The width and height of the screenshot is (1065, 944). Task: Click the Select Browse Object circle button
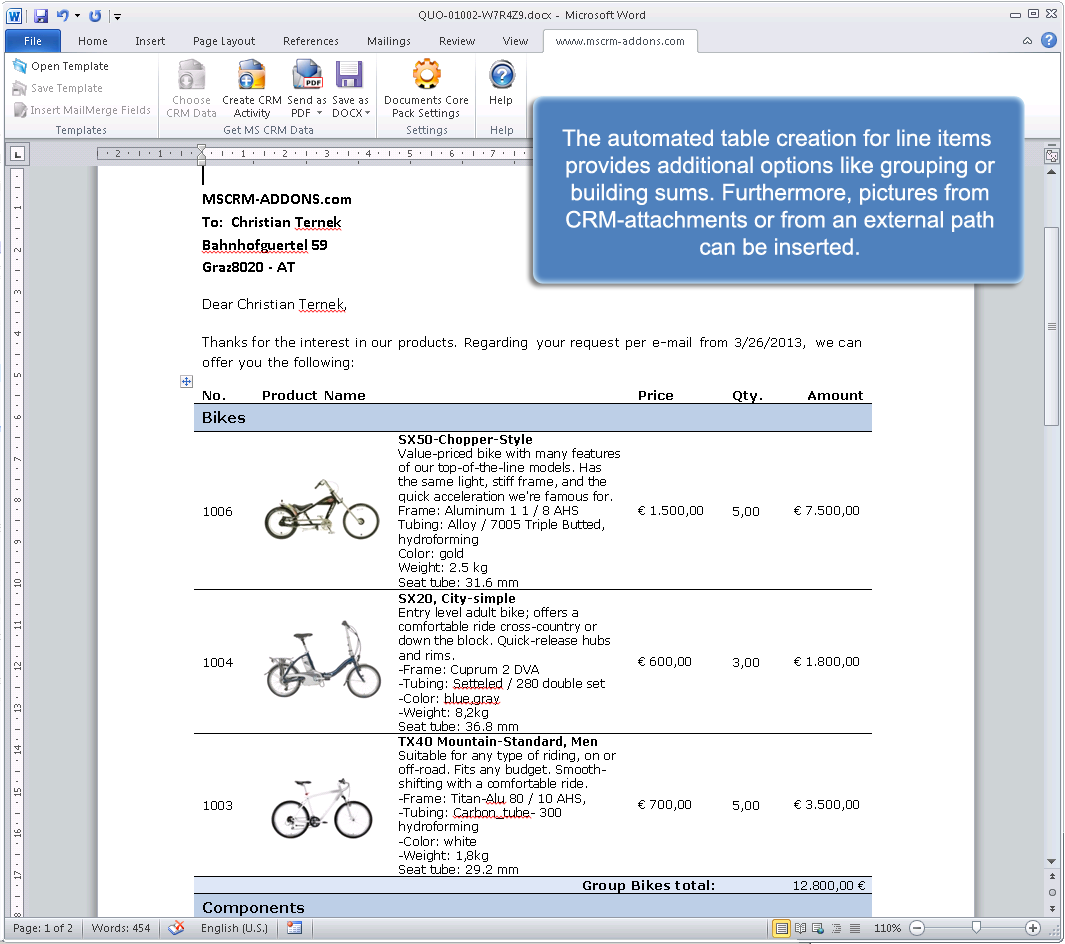tap(1051, 892)
